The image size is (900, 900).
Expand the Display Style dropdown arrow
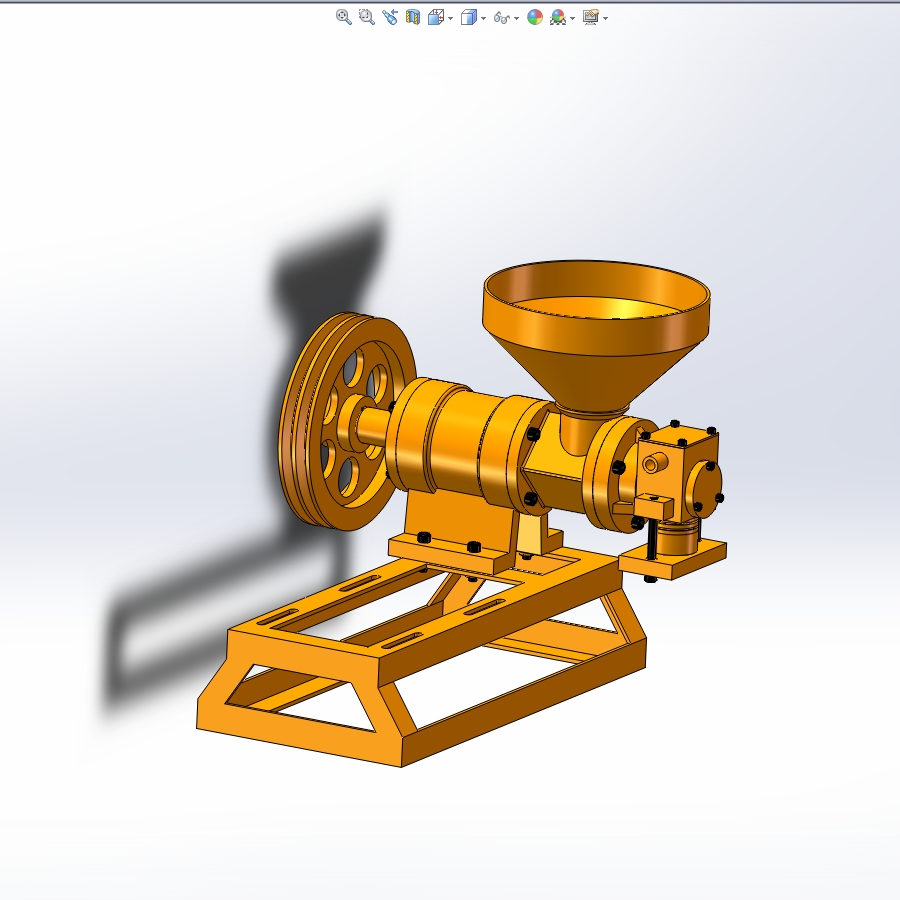click(483, 18)
